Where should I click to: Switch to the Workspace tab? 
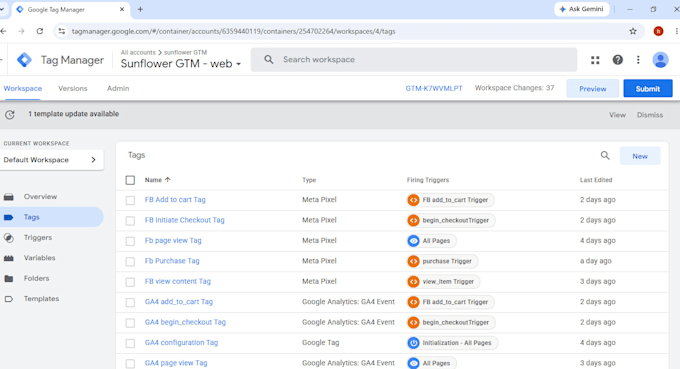(23, 88)
